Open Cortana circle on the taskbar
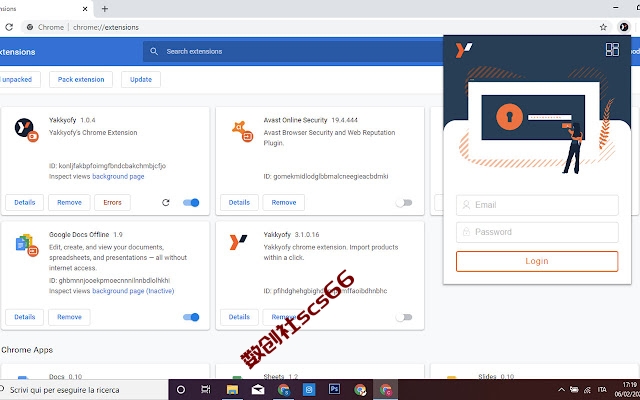The width and height of the screenshot is (640, 400). coord(181,389)
